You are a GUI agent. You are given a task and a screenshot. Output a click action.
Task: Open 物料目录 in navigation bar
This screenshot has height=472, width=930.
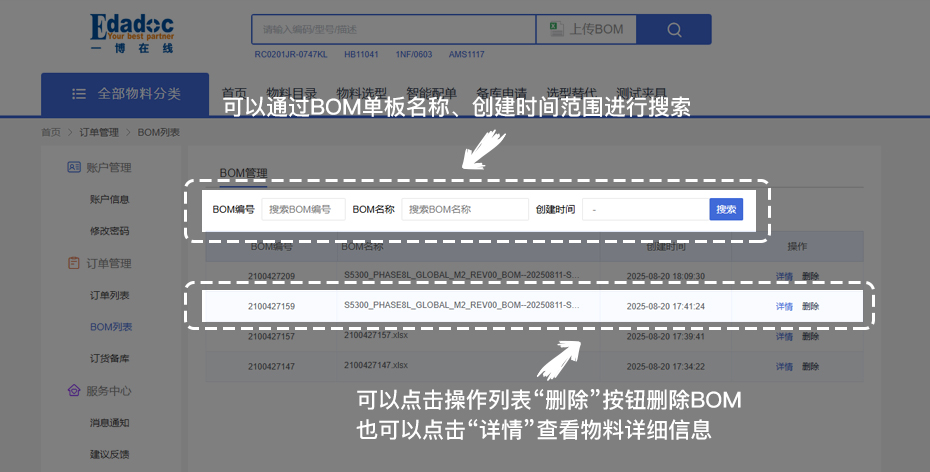(291, 93)
